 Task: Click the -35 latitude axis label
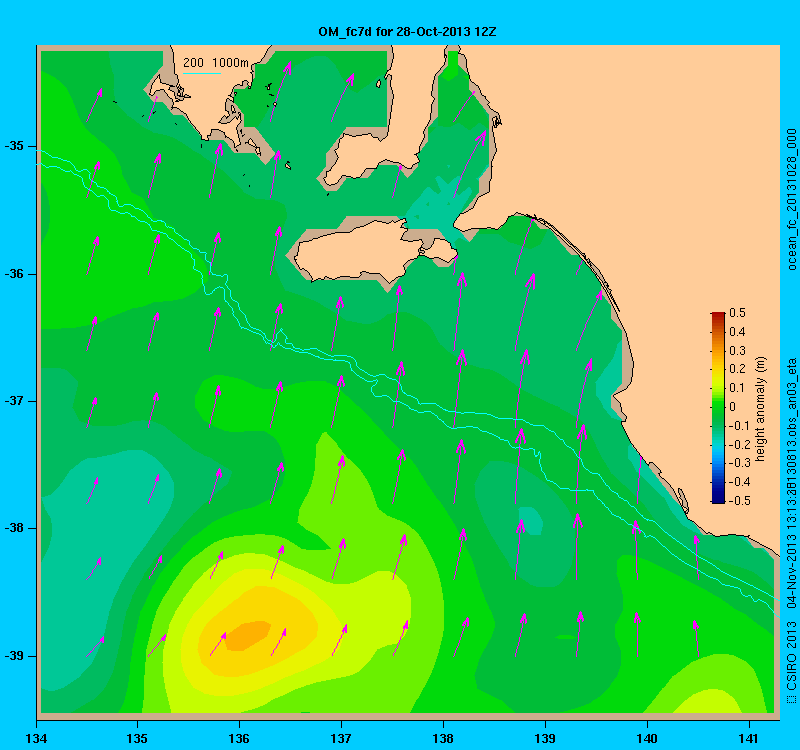(14, 146)
